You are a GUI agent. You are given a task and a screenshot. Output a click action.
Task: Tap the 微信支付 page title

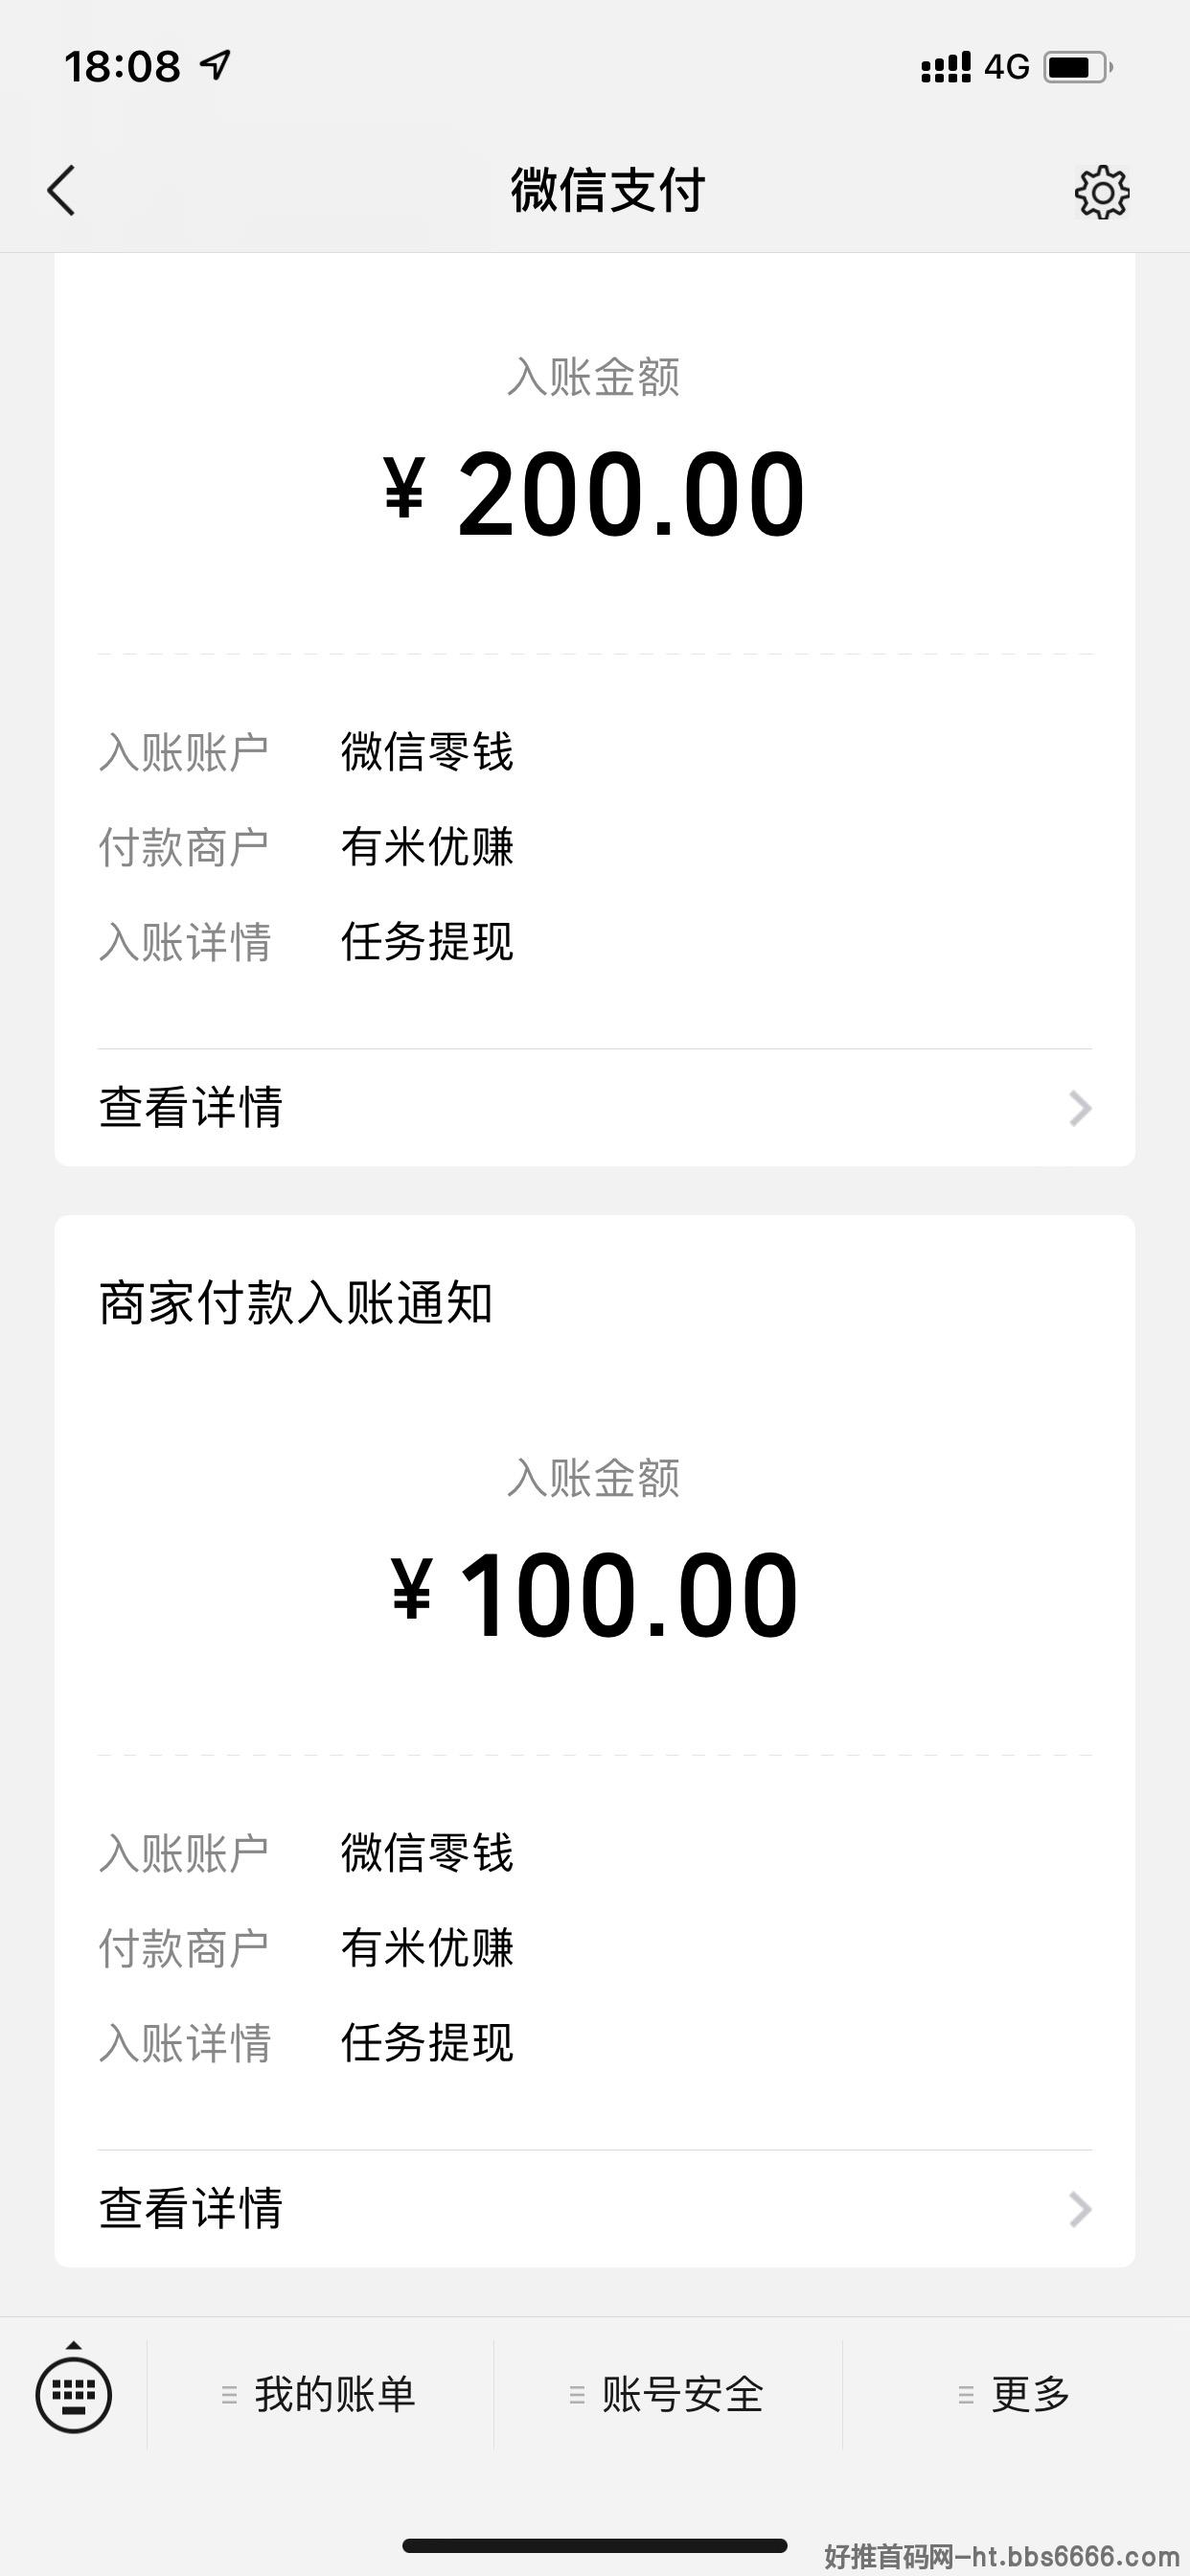[608, 190]
